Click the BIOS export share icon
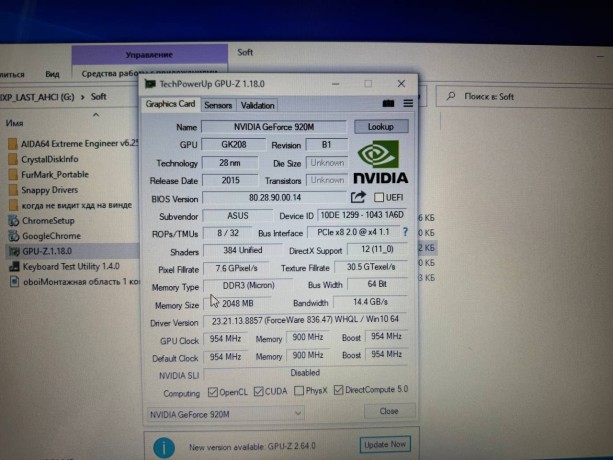Image resolution: width=613 pixels, height=460 pixels. click(x=358, y=197)
